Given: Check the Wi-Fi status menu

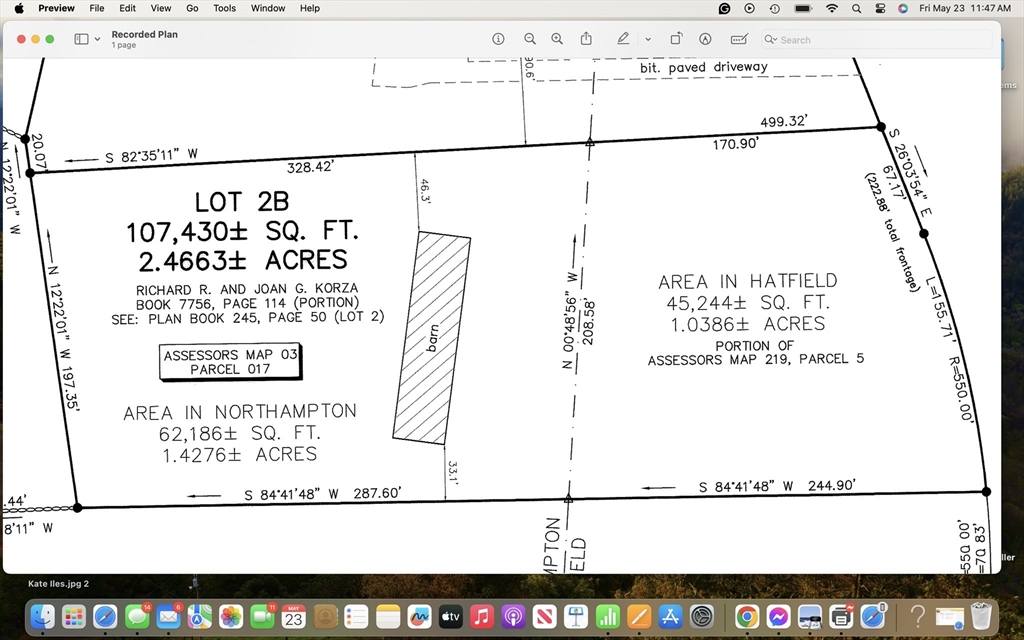Looking at the screenshot, I should pos(832,8).
